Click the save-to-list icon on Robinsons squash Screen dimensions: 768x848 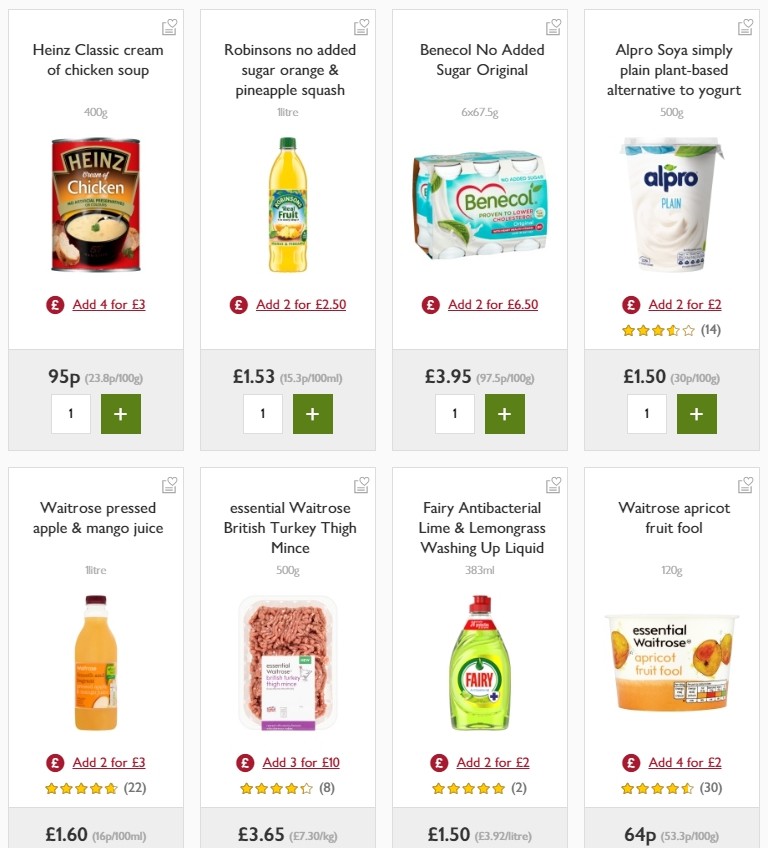pyautogui.click(x=362, y=25)
